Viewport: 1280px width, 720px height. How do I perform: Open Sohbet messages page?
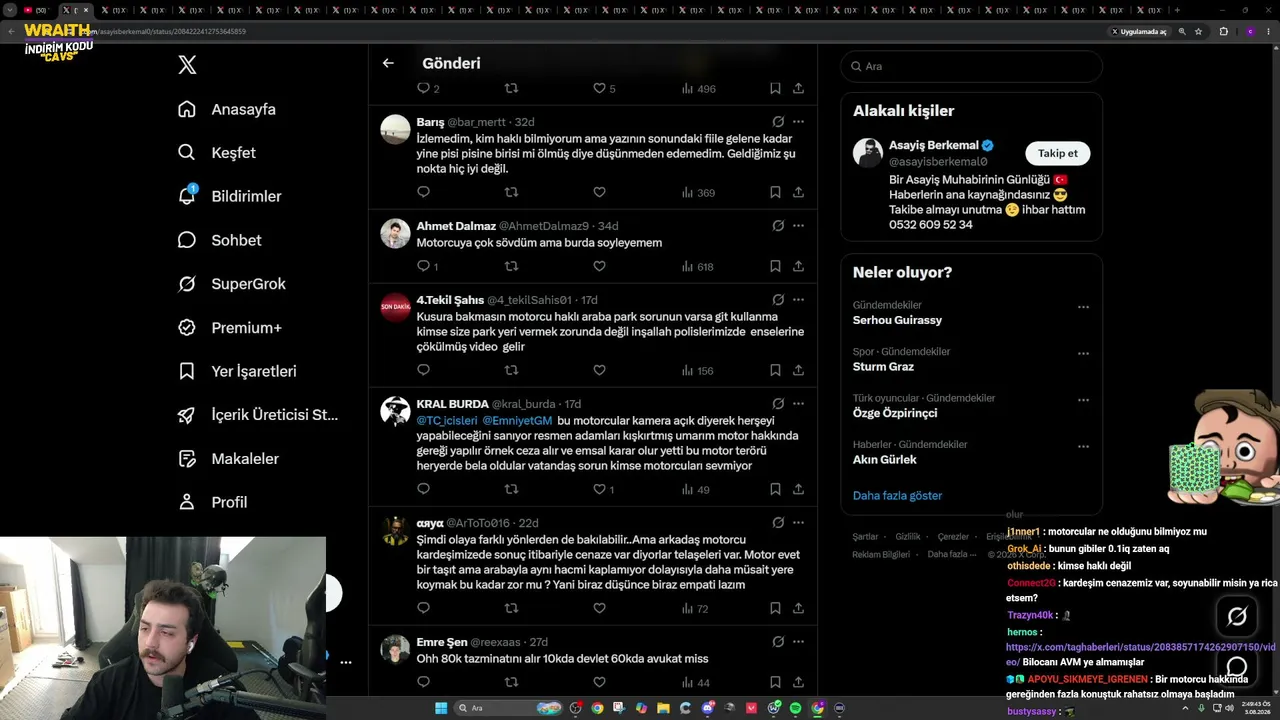(x=219, y=240)
